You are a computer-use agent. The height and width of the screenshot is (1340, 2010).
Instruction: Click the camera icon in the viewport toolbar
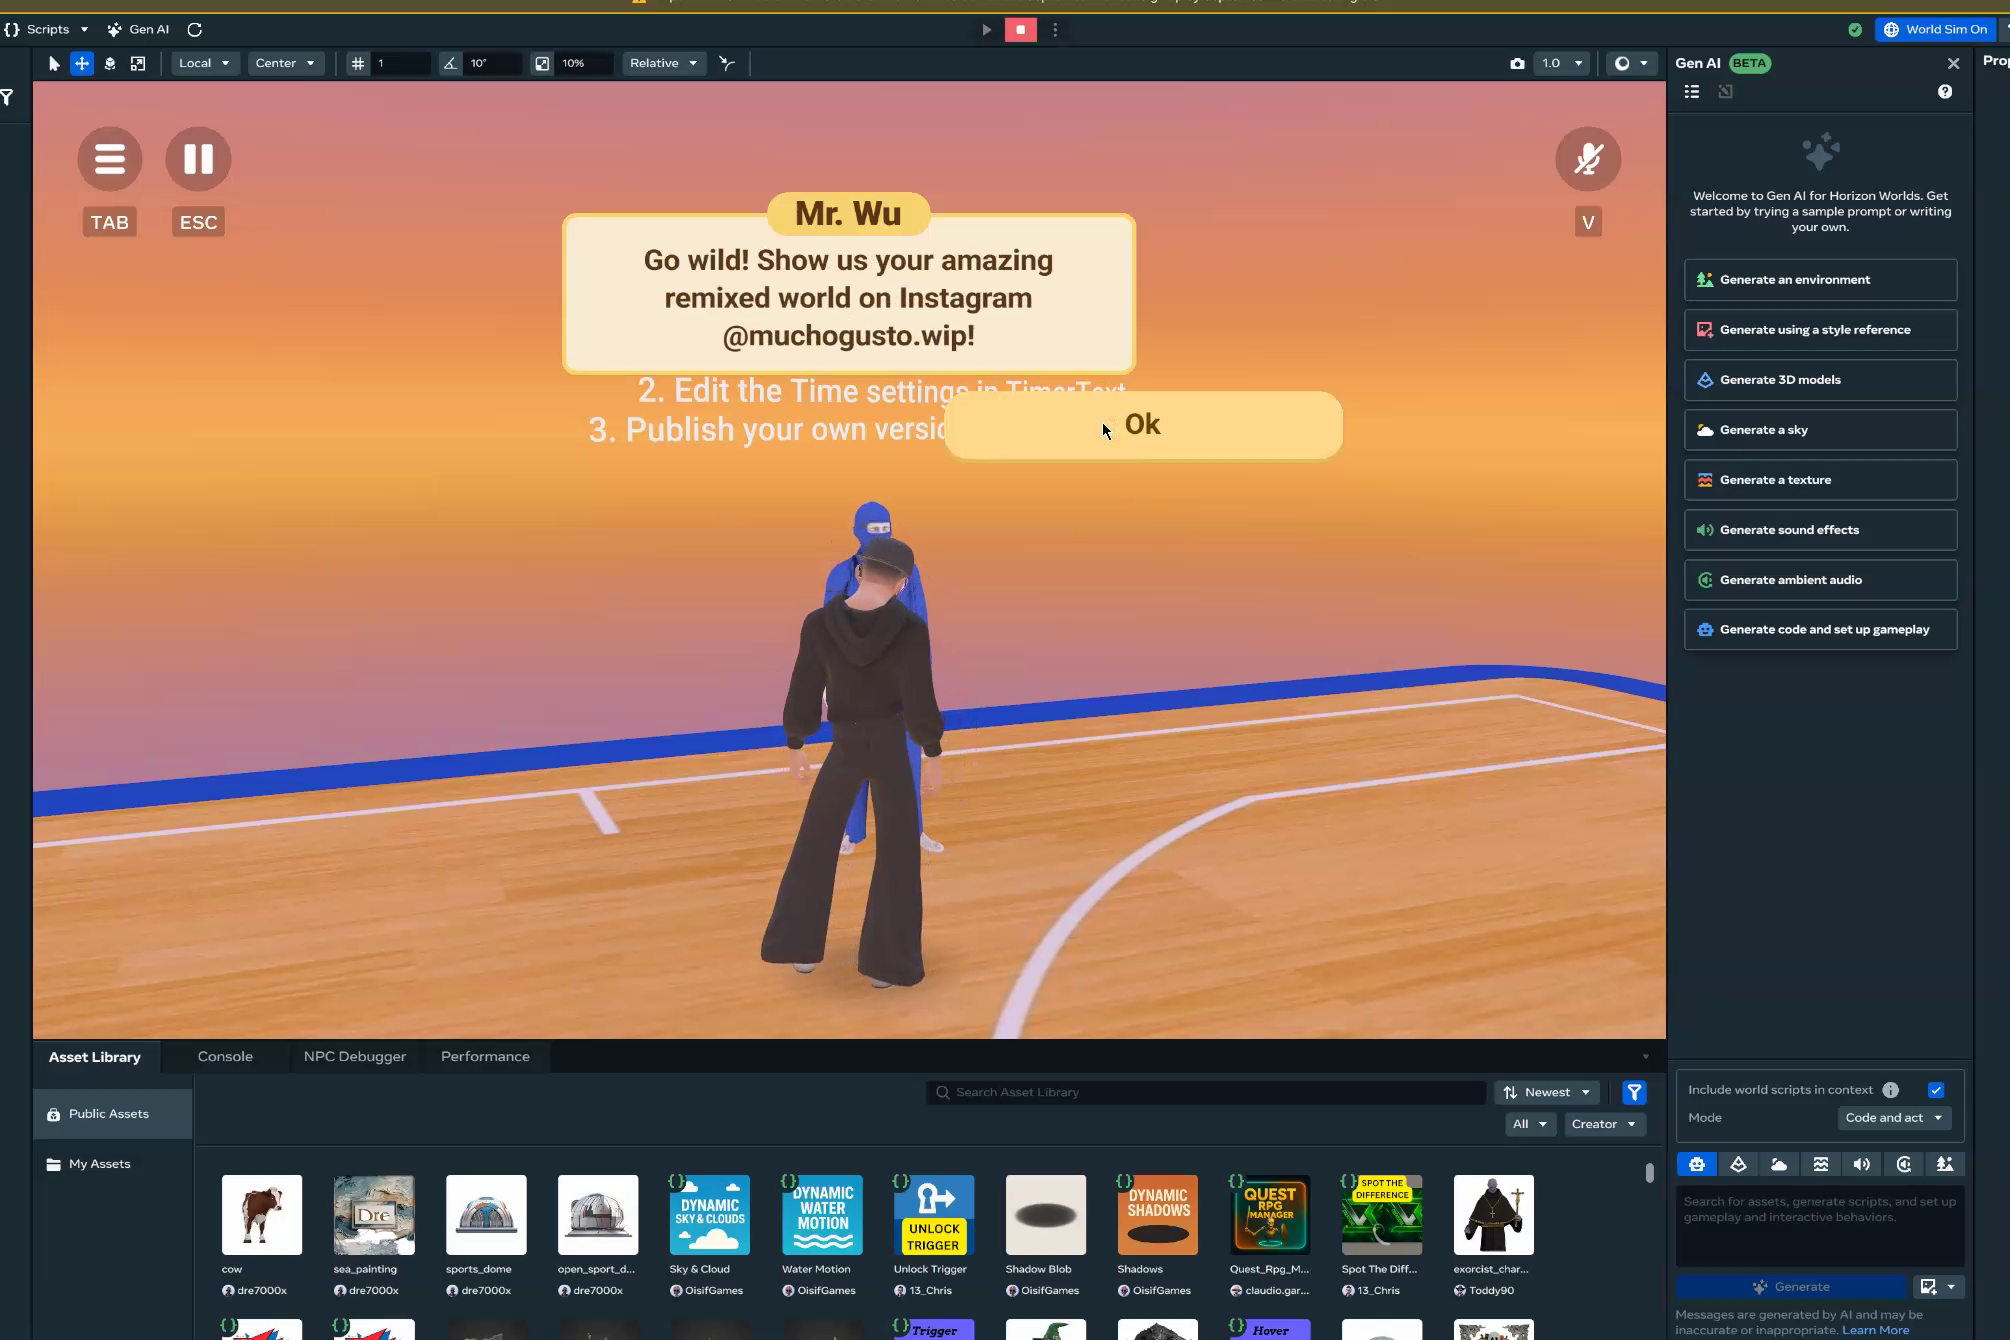click(1517, 63)
